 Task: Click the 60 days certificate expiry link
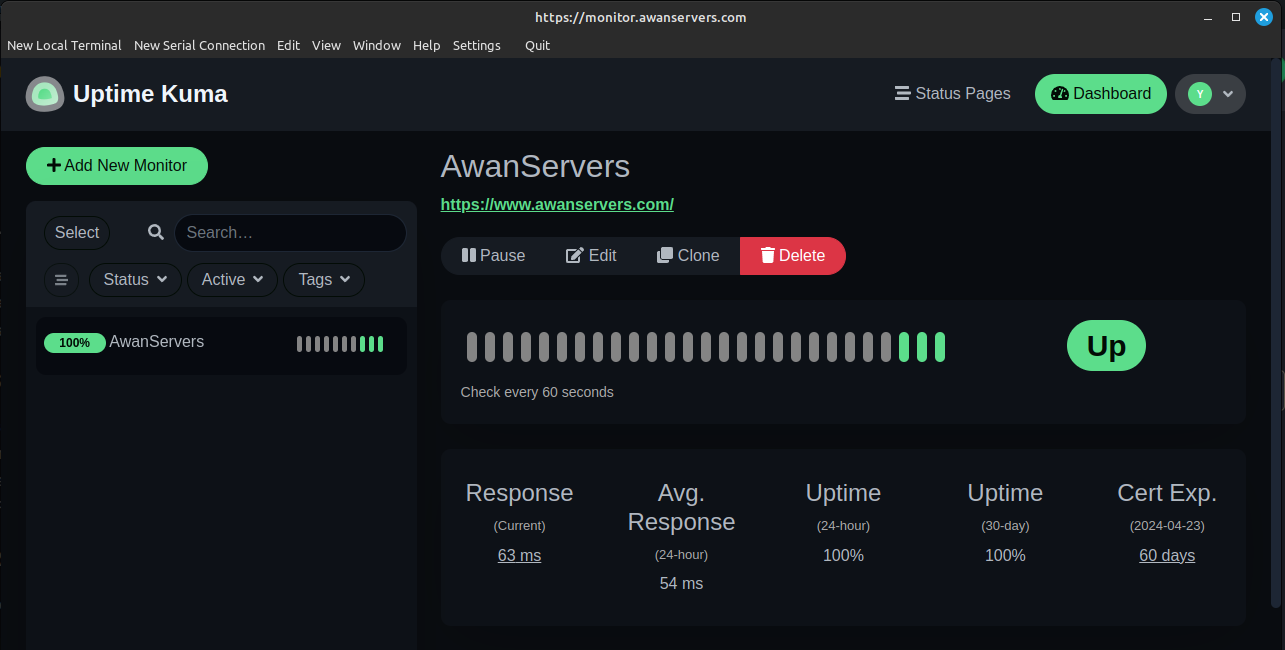point(1166,555)
